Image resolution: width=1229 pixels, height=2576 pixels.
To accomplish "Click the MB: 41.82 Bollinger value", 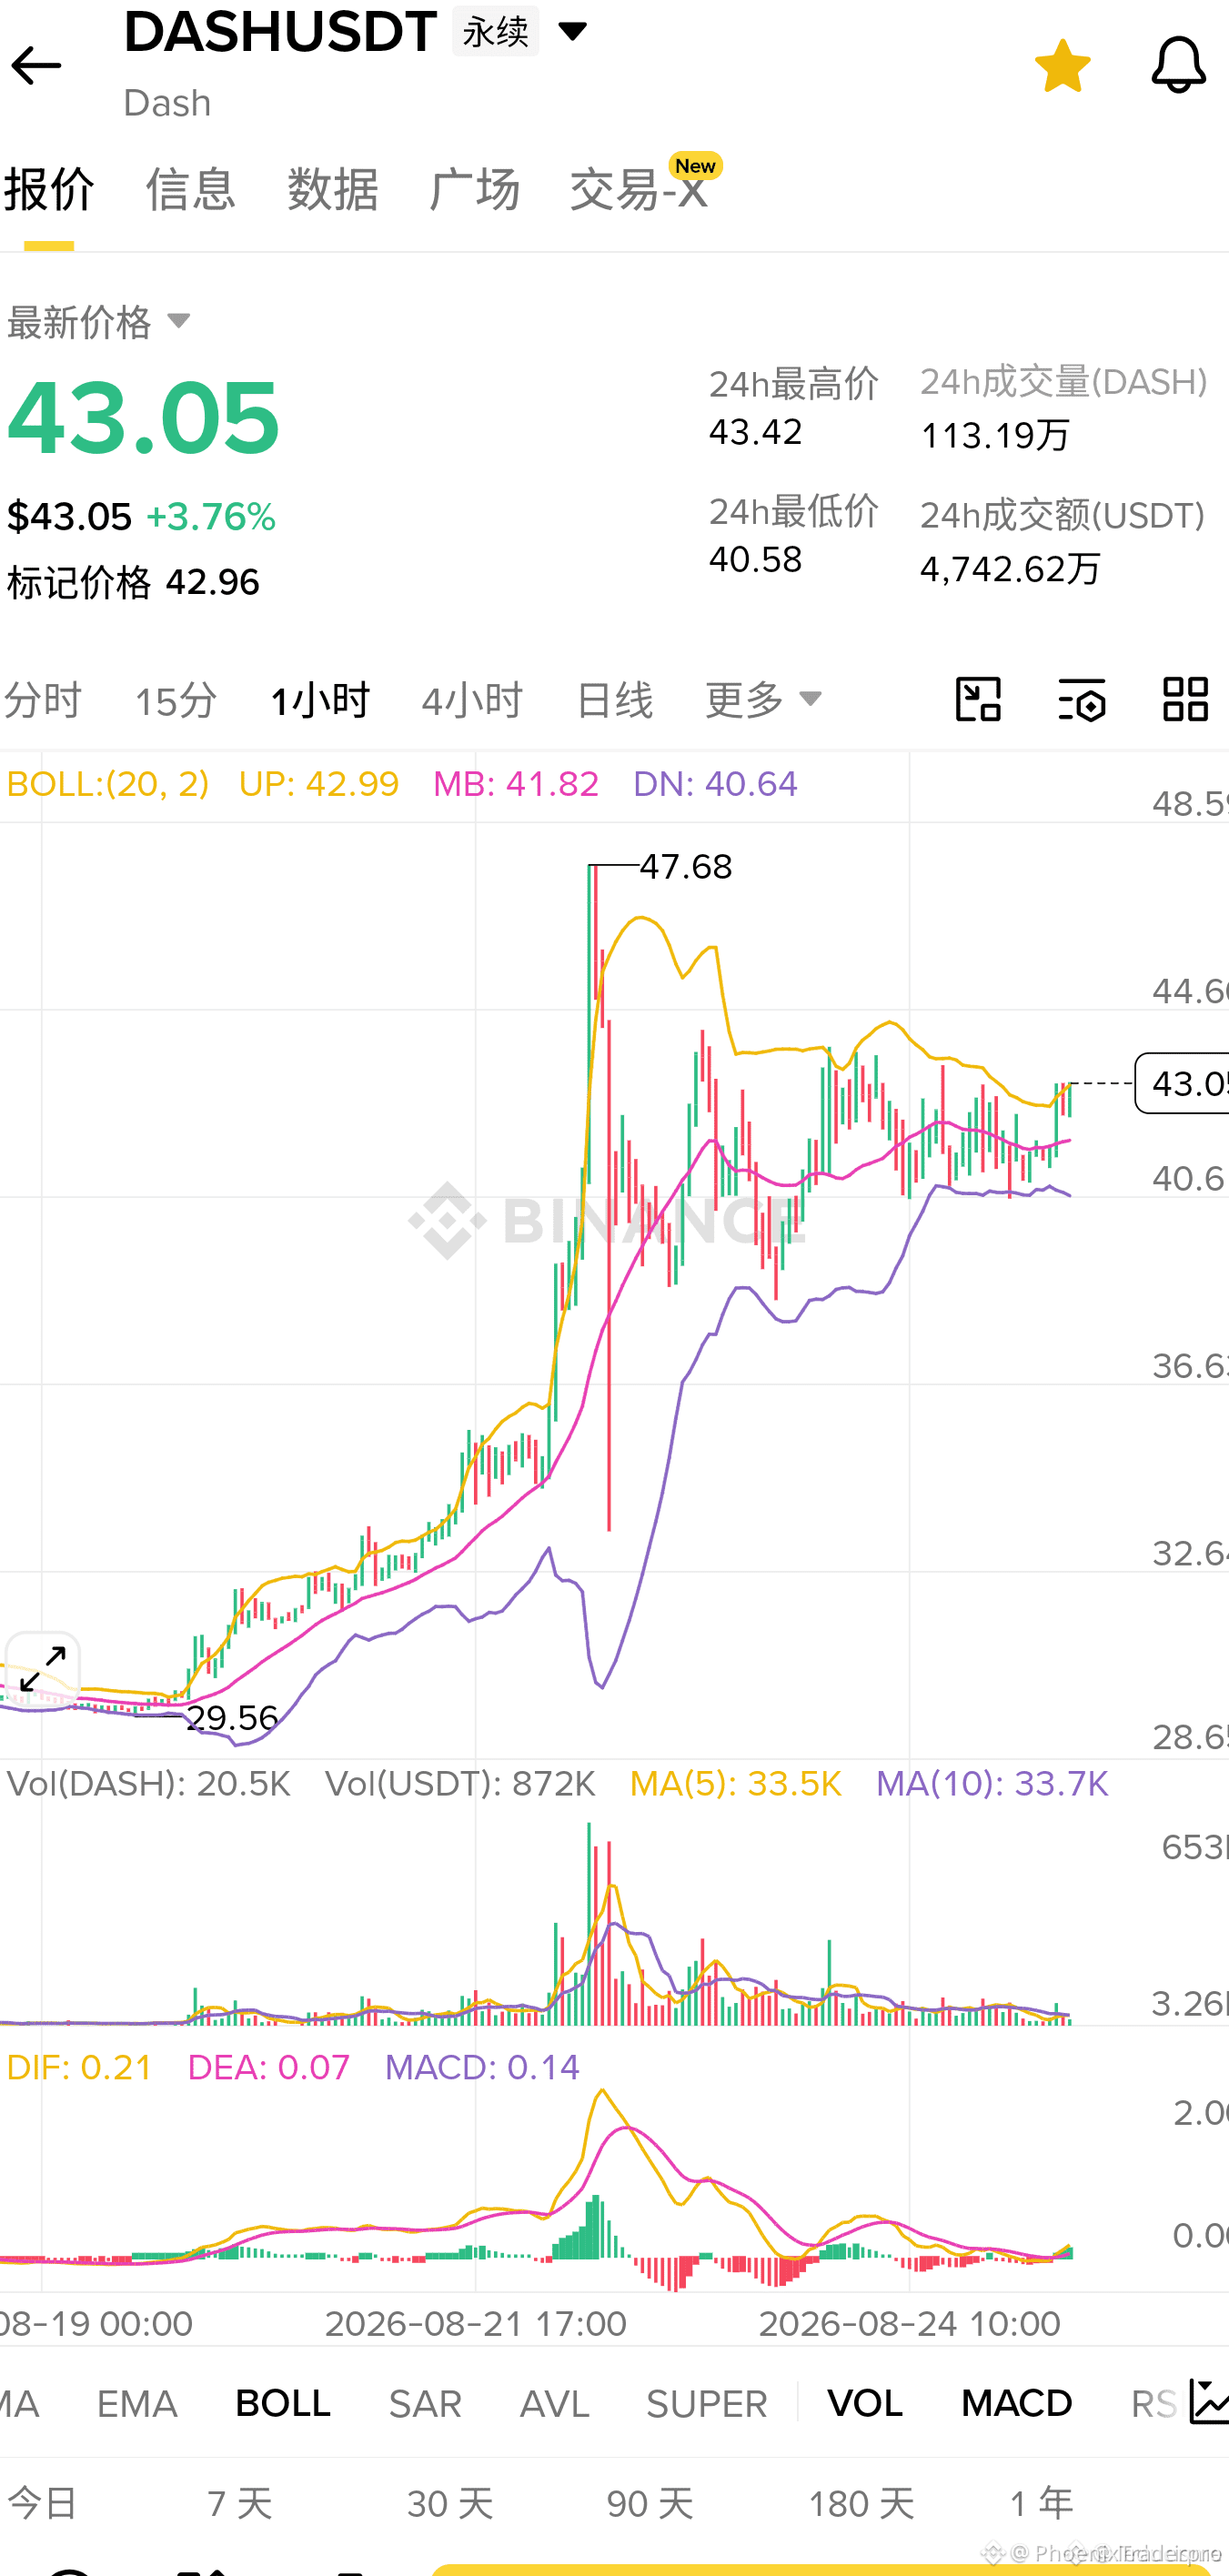I will (516, 784).
